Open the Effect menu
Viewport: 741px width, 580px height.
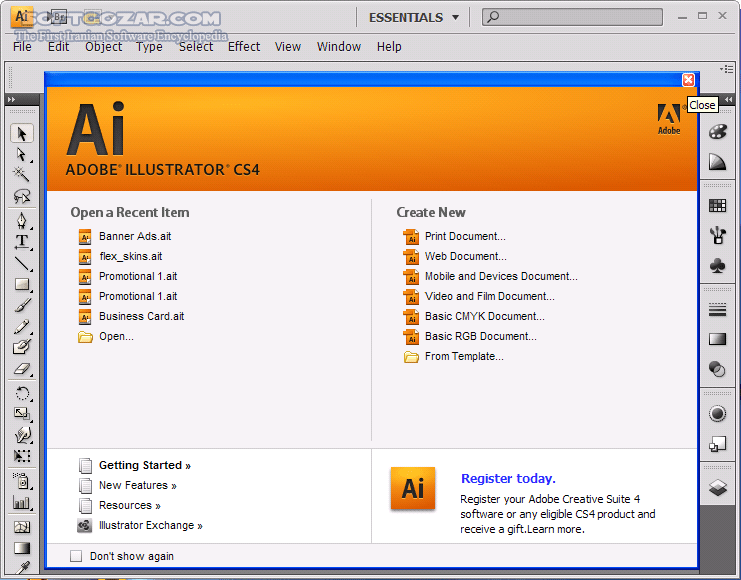[244, 47]
